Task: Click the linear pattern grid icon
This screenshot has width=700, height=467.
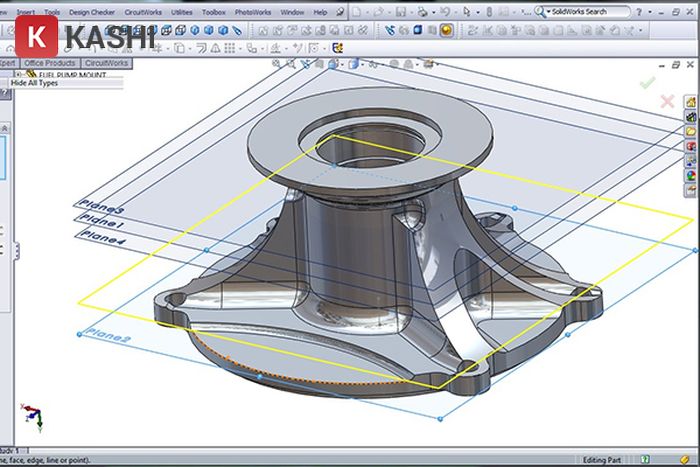Action: 230,48
